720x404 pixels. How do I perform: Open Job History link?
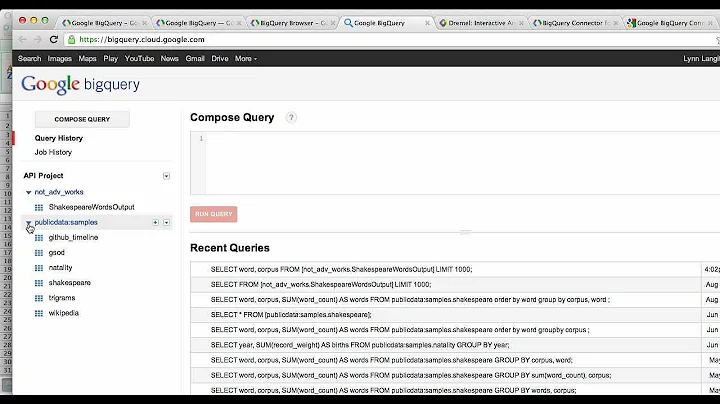point(53,152)
